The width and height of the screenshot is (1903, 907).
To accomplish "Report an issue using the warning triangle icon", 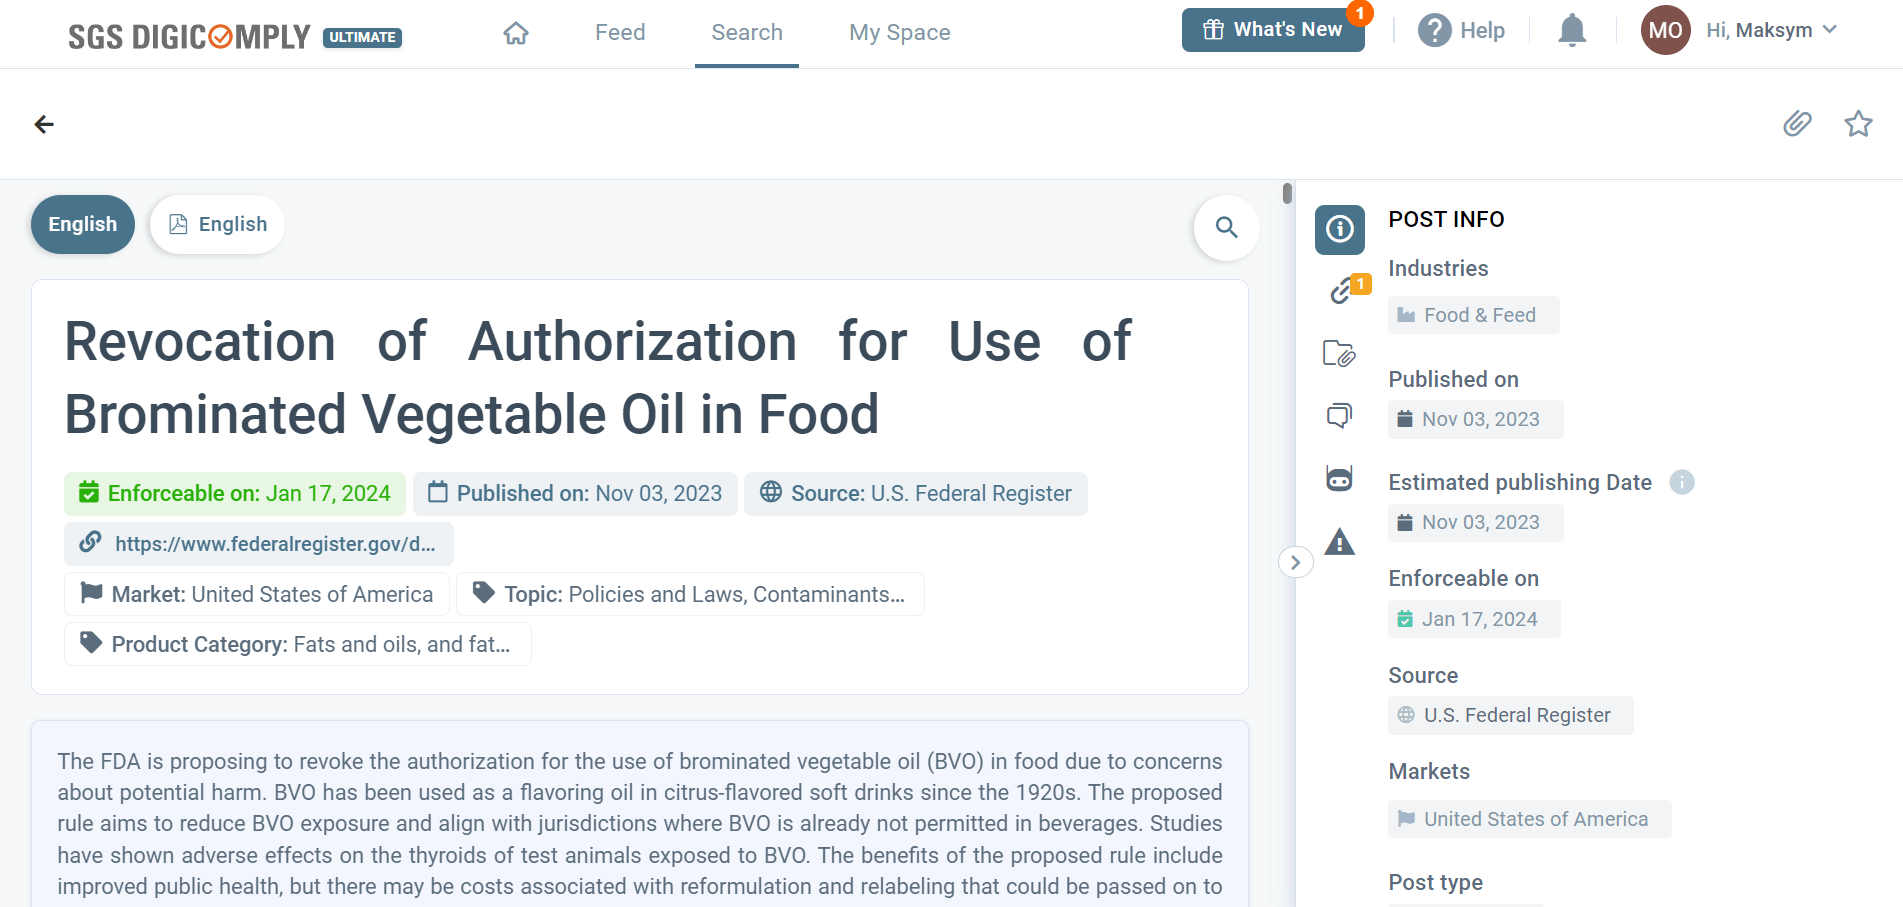I will 1340,541.
